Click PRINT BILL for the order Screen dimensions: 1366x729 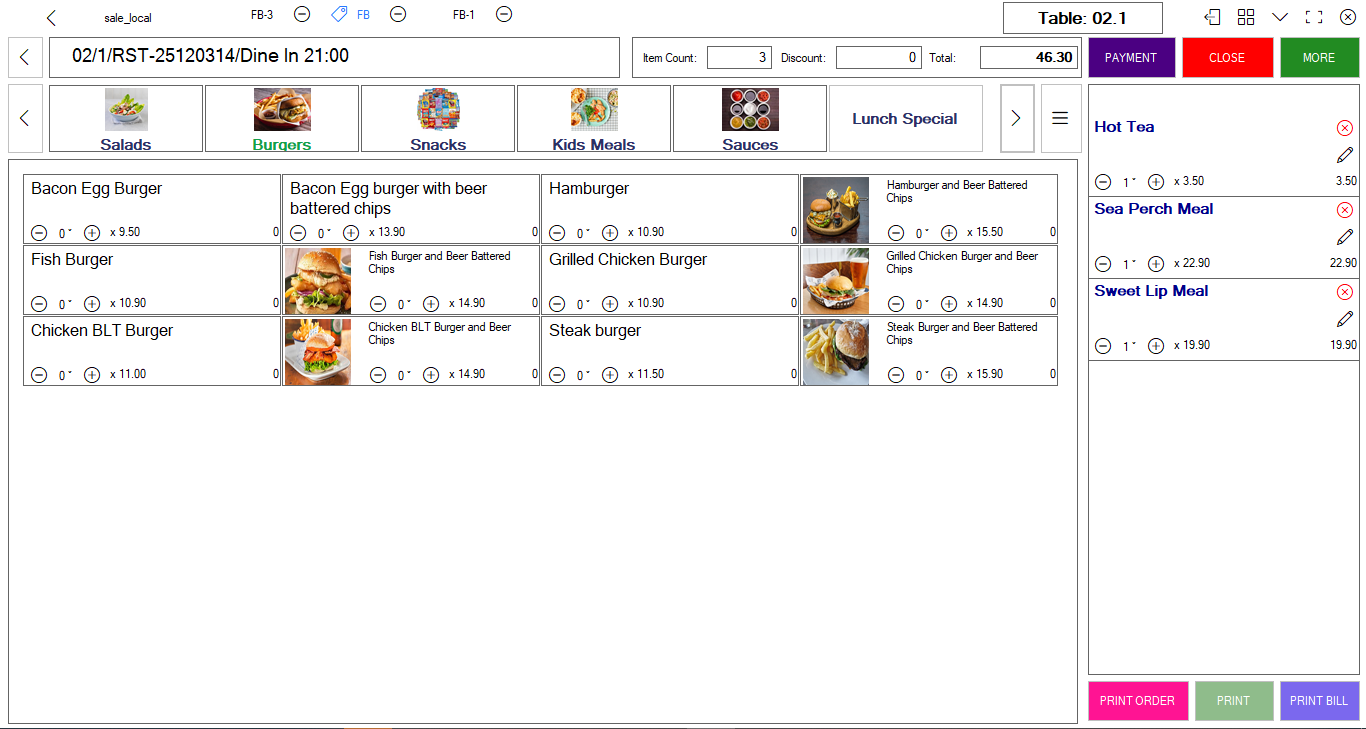pos(1319,700)
